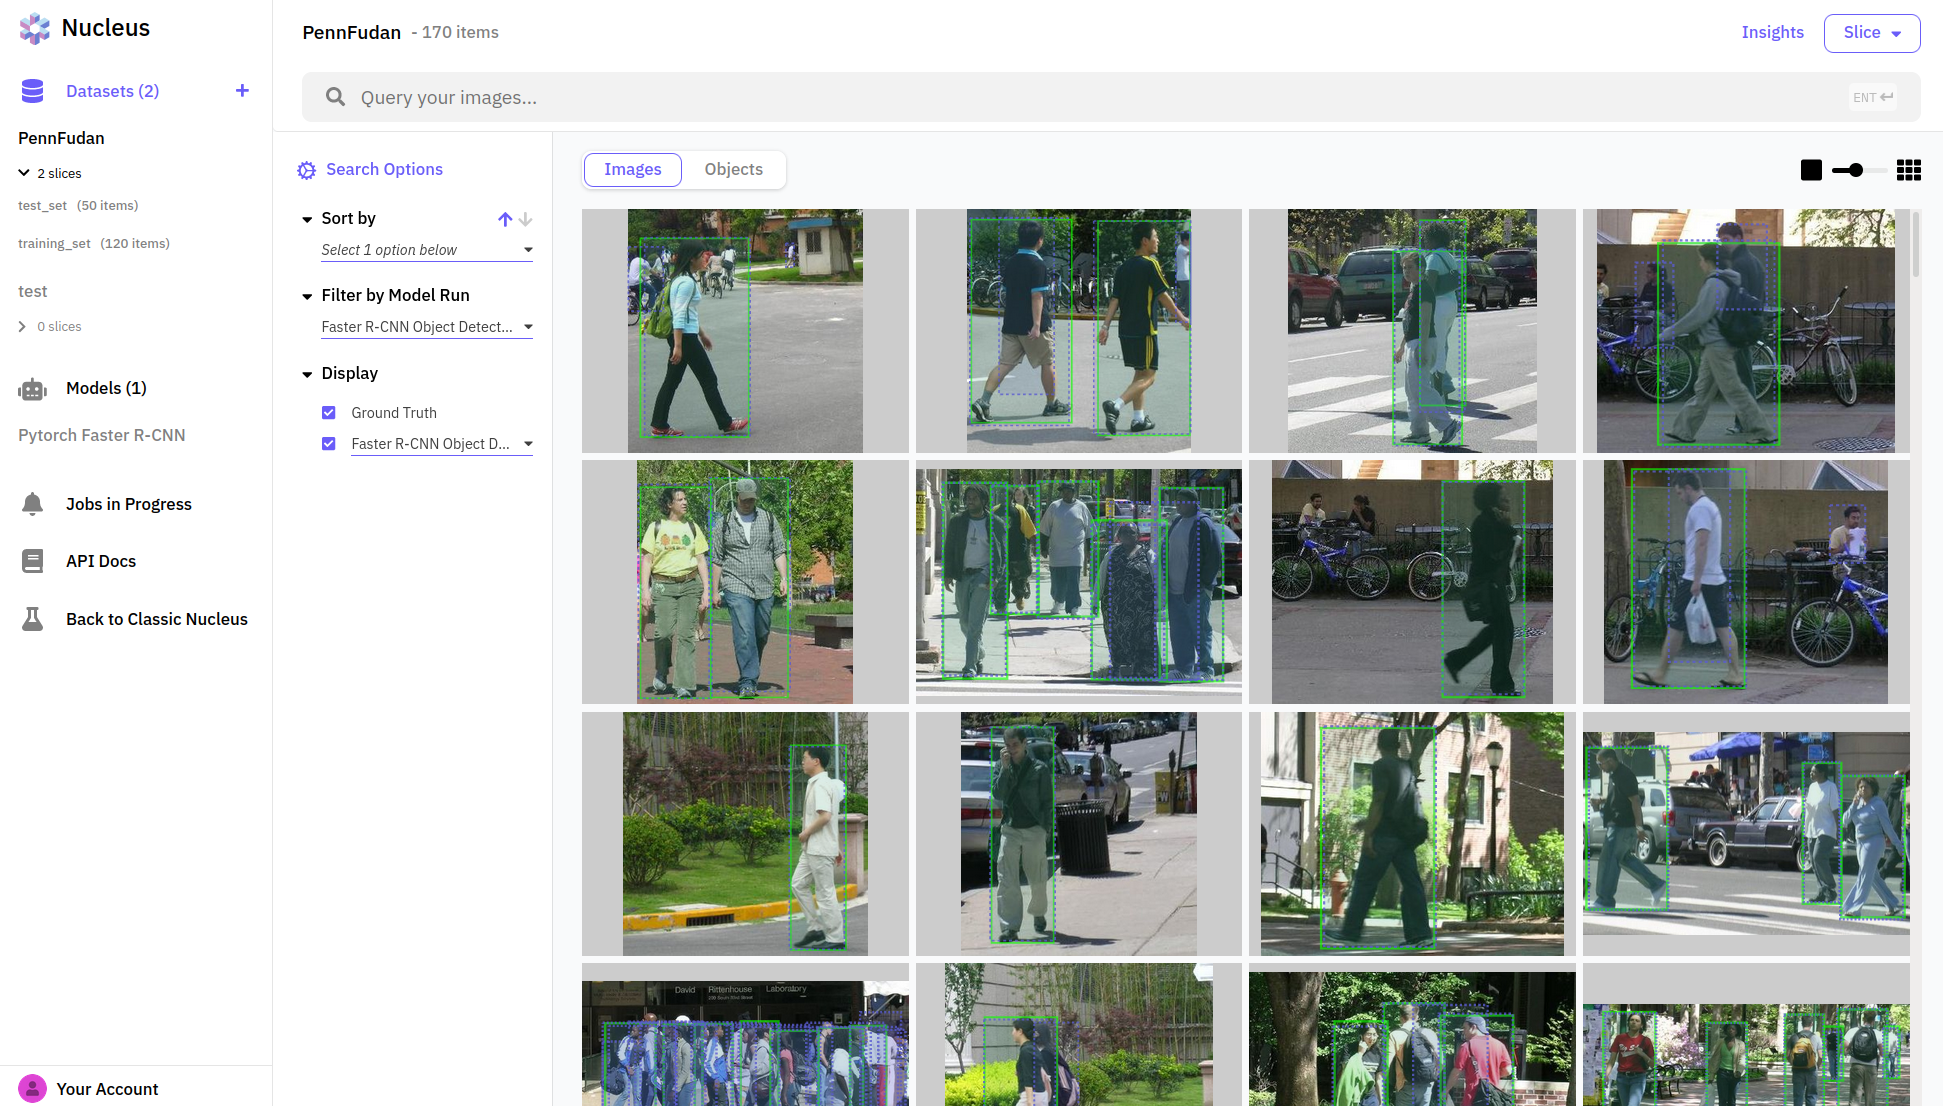Open Jobs in Progress bell icon
Screen dimensions: 1943x1106
(32, 504)
